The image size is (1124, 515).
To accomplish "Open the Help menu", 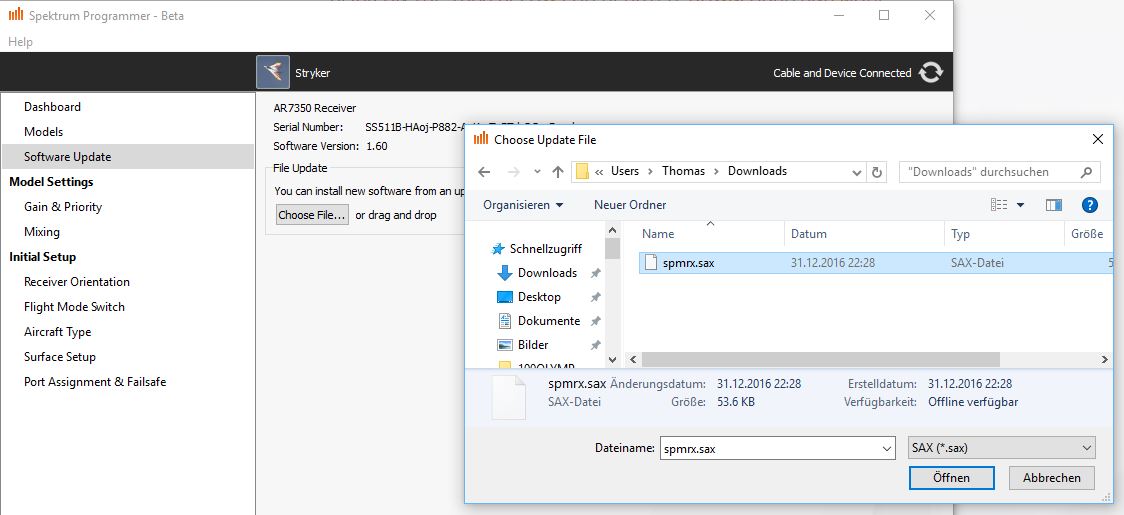I will 20,42.
